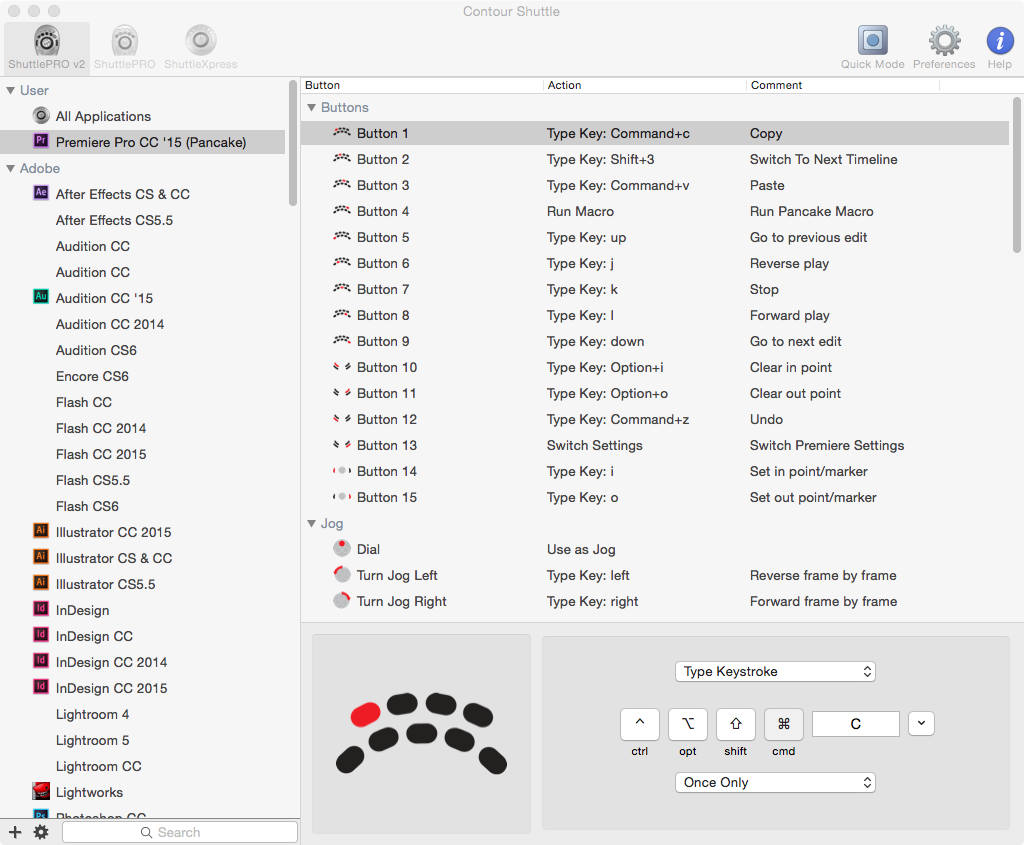This screenshot has width=1024, height=845.
Task: Click the Lightworks application entry
Action: [89, 792]
